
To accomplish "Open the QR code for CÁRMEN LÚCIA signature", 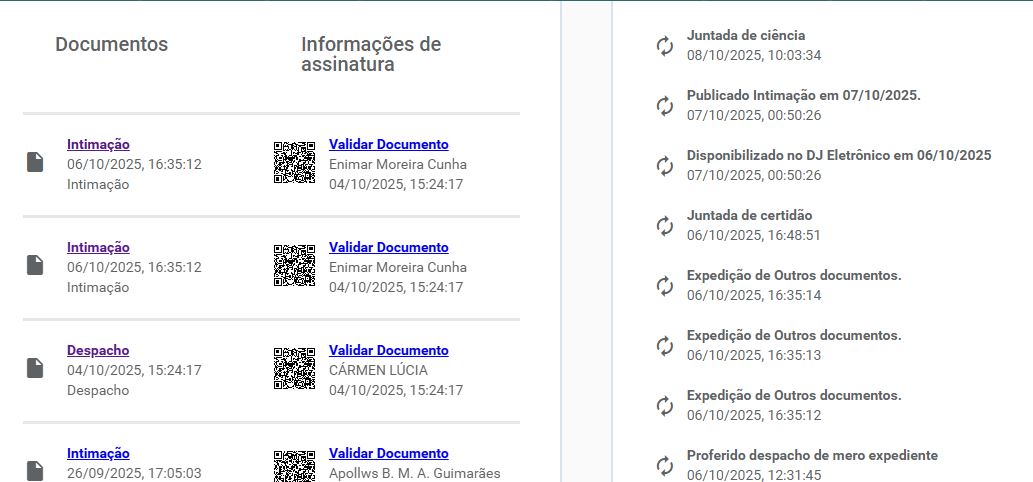I will point(294,368).
